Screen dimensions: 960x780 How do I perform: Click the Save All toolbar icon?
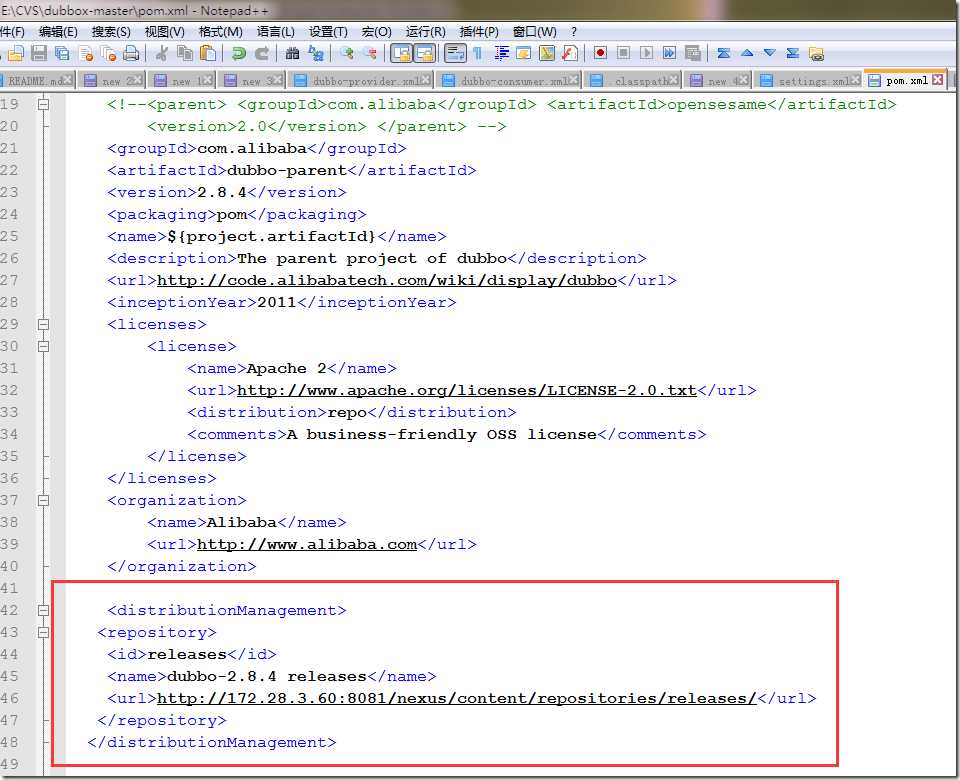pos(62,54)
